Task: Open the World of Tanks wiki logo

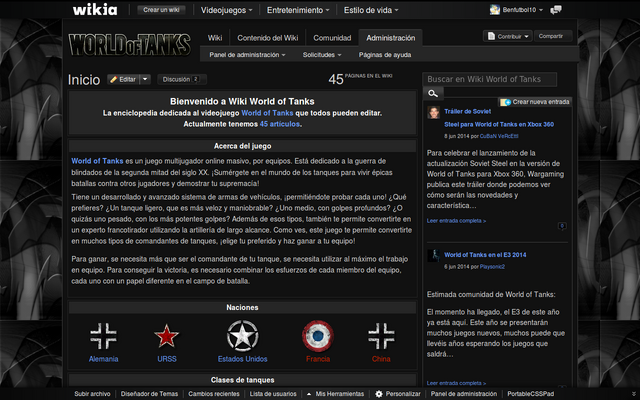Action: [130, 44]
